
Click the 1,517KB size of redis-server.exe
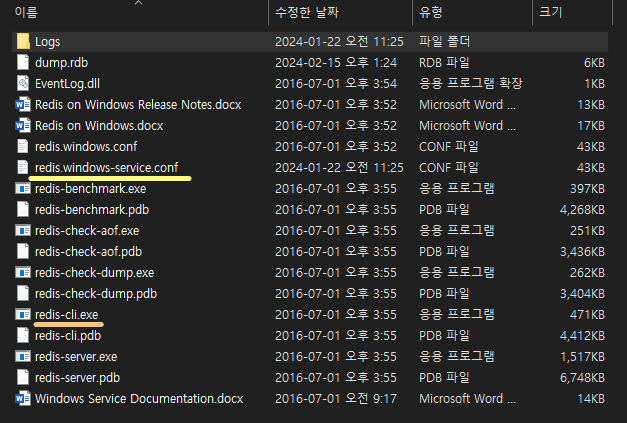582,357
